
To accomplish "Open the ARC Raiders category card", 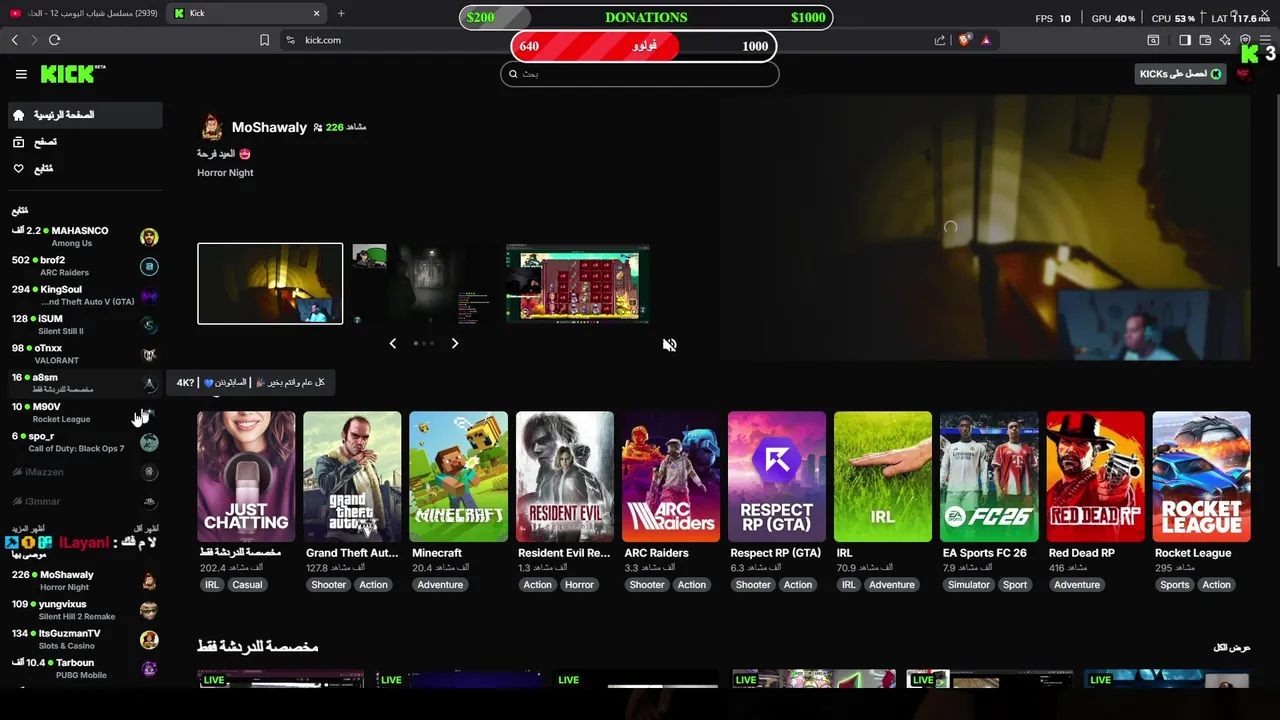I will pos(670,477).
